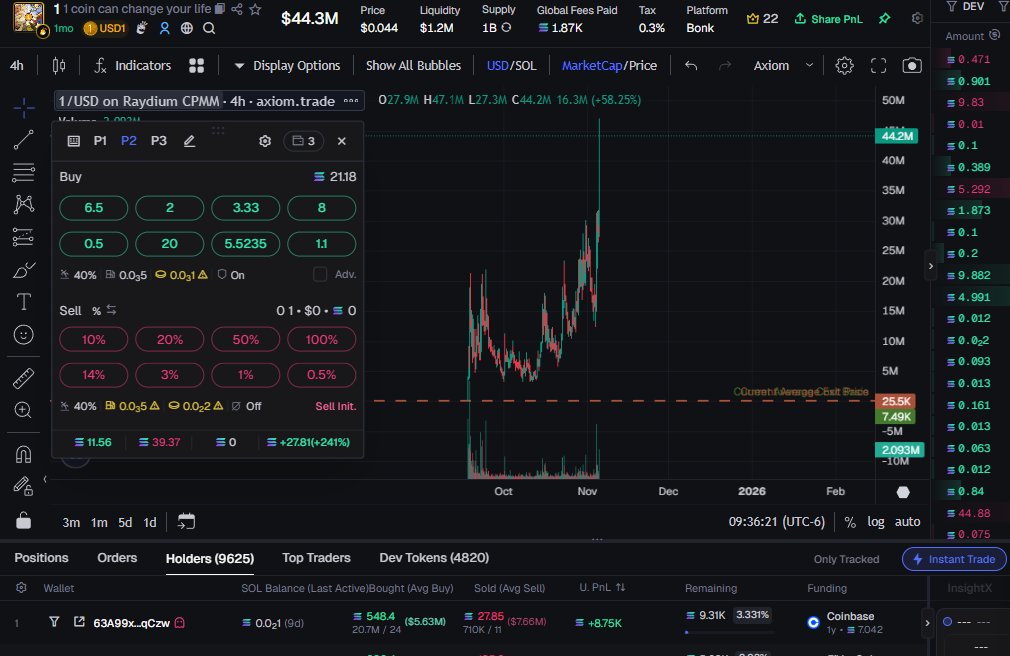Filter by wallet 63A99x..qCzw funnel icon

pos(54,622)
